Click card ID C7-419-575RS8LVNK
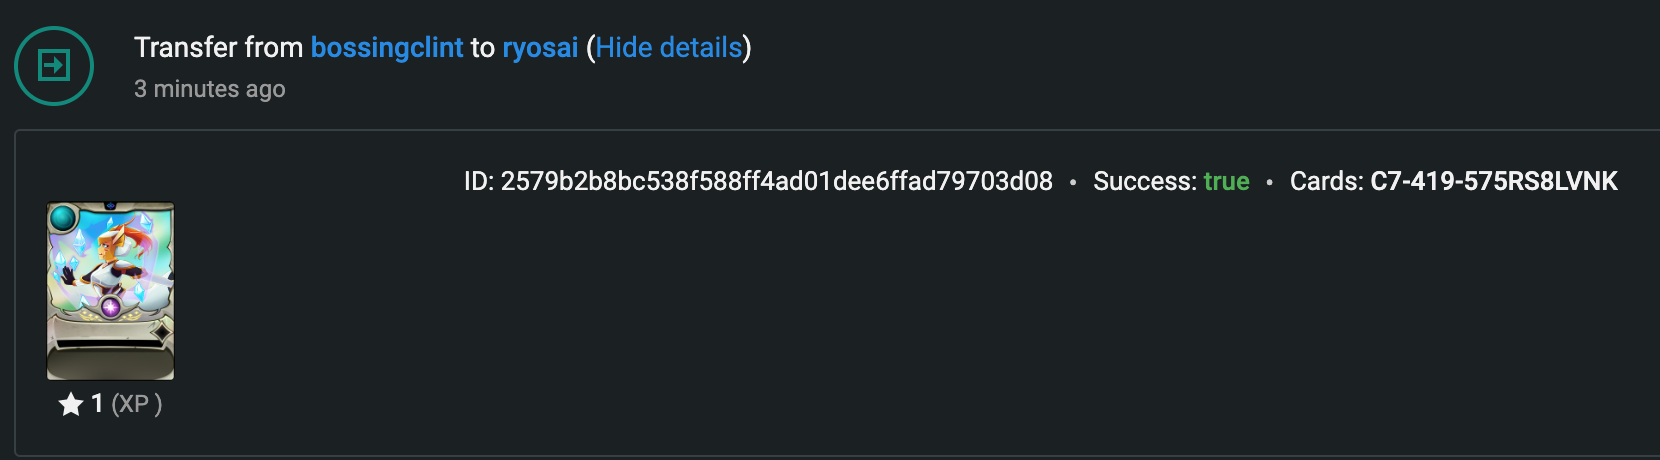 1494,181
